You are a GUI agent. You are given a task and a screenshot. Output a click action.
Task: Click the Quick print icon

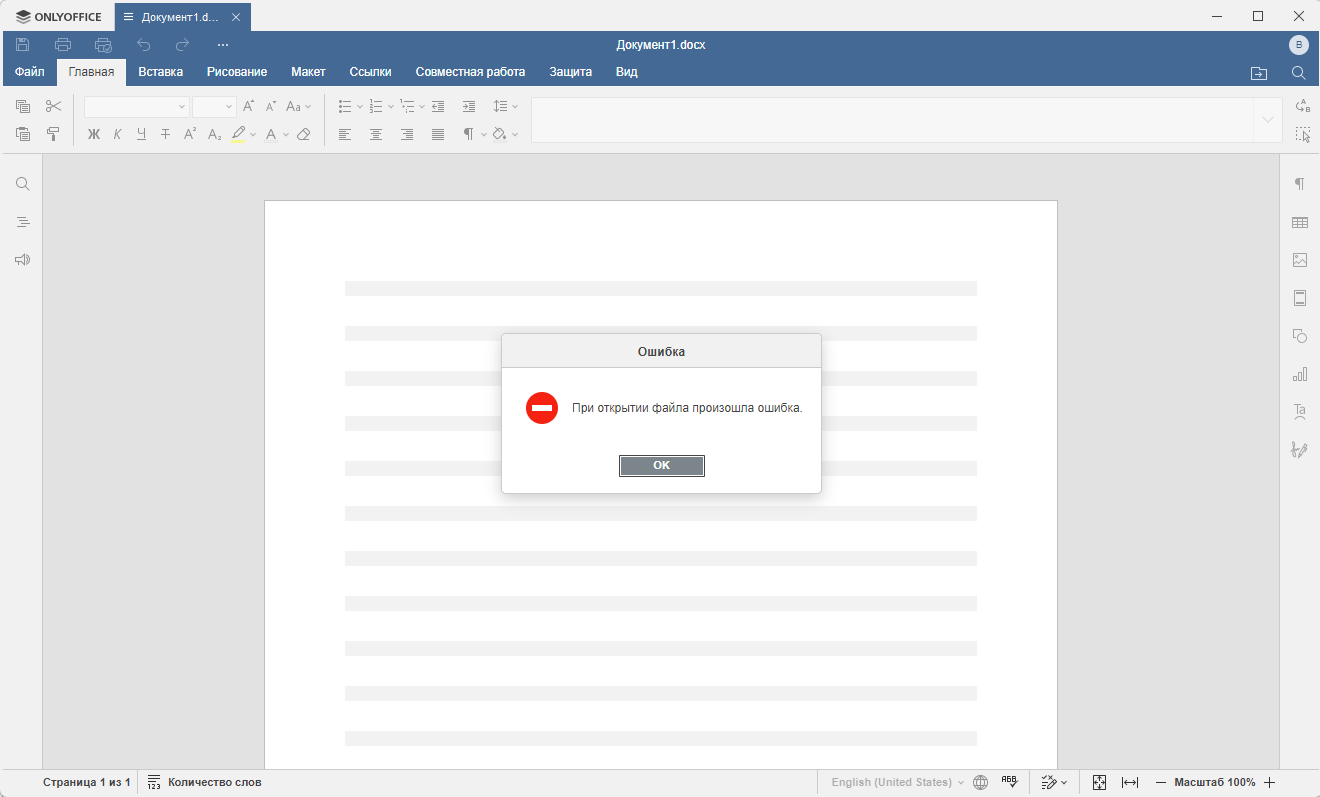(103, 45)
